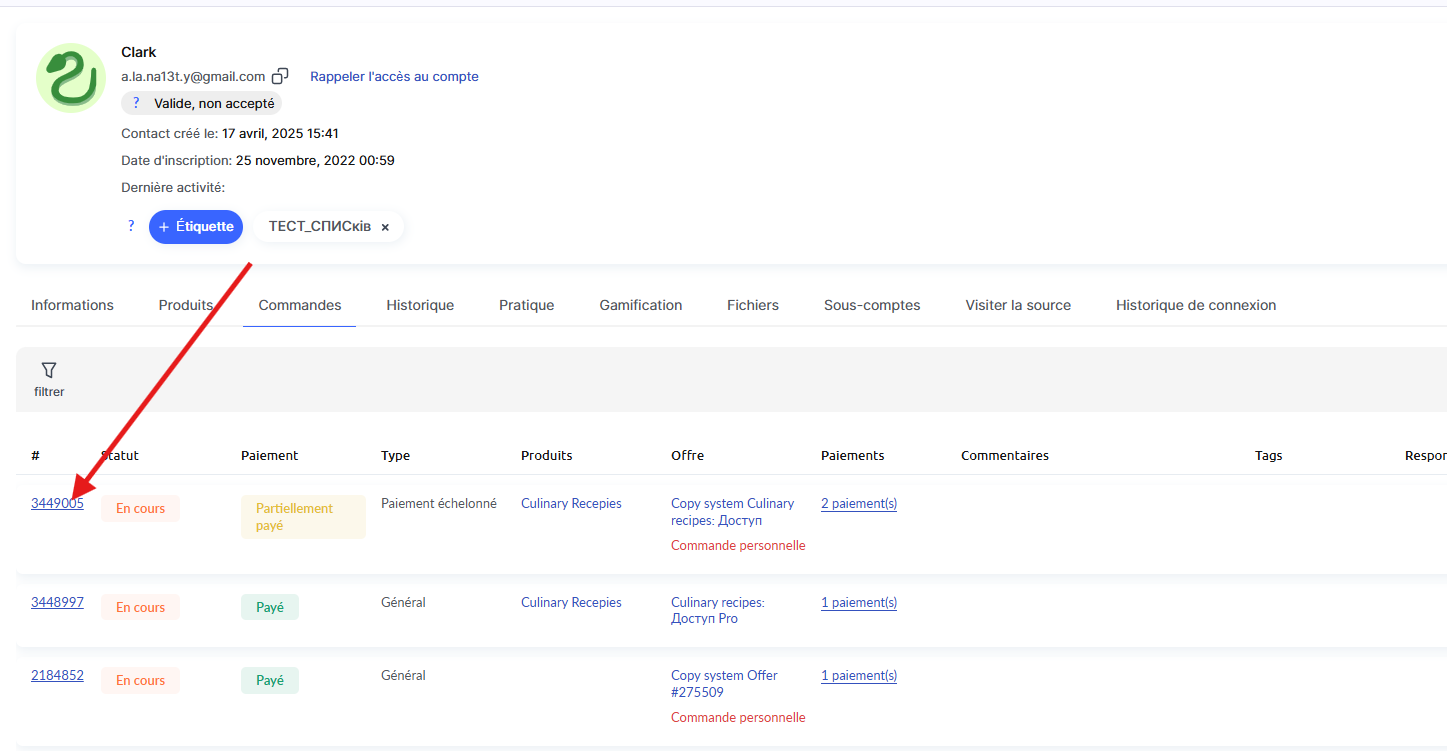This screenshot has height=751, width=1447.
Task: Click the 2 paiement(s) link
Action: 858,504
